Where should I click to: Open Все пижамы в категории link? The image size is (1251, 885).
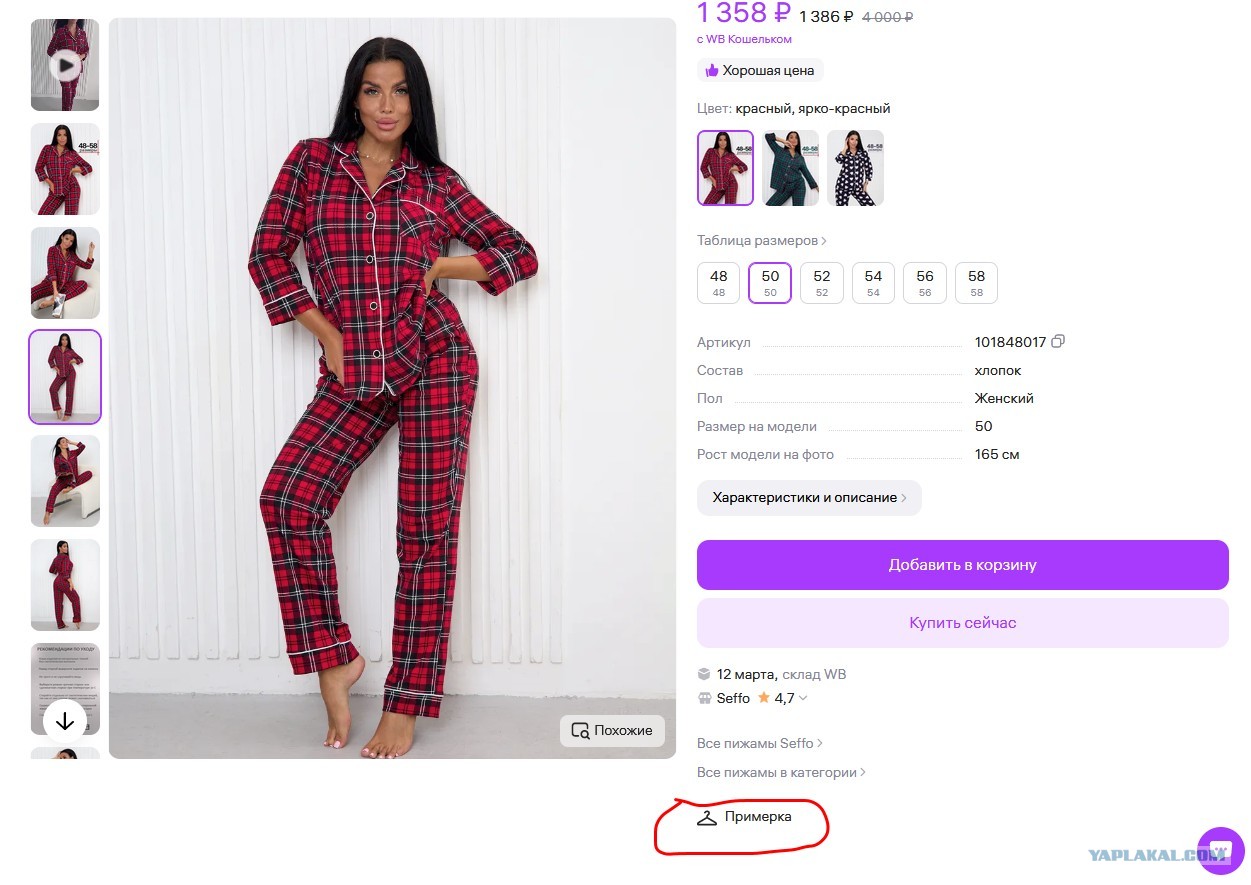tap(781, 772)
